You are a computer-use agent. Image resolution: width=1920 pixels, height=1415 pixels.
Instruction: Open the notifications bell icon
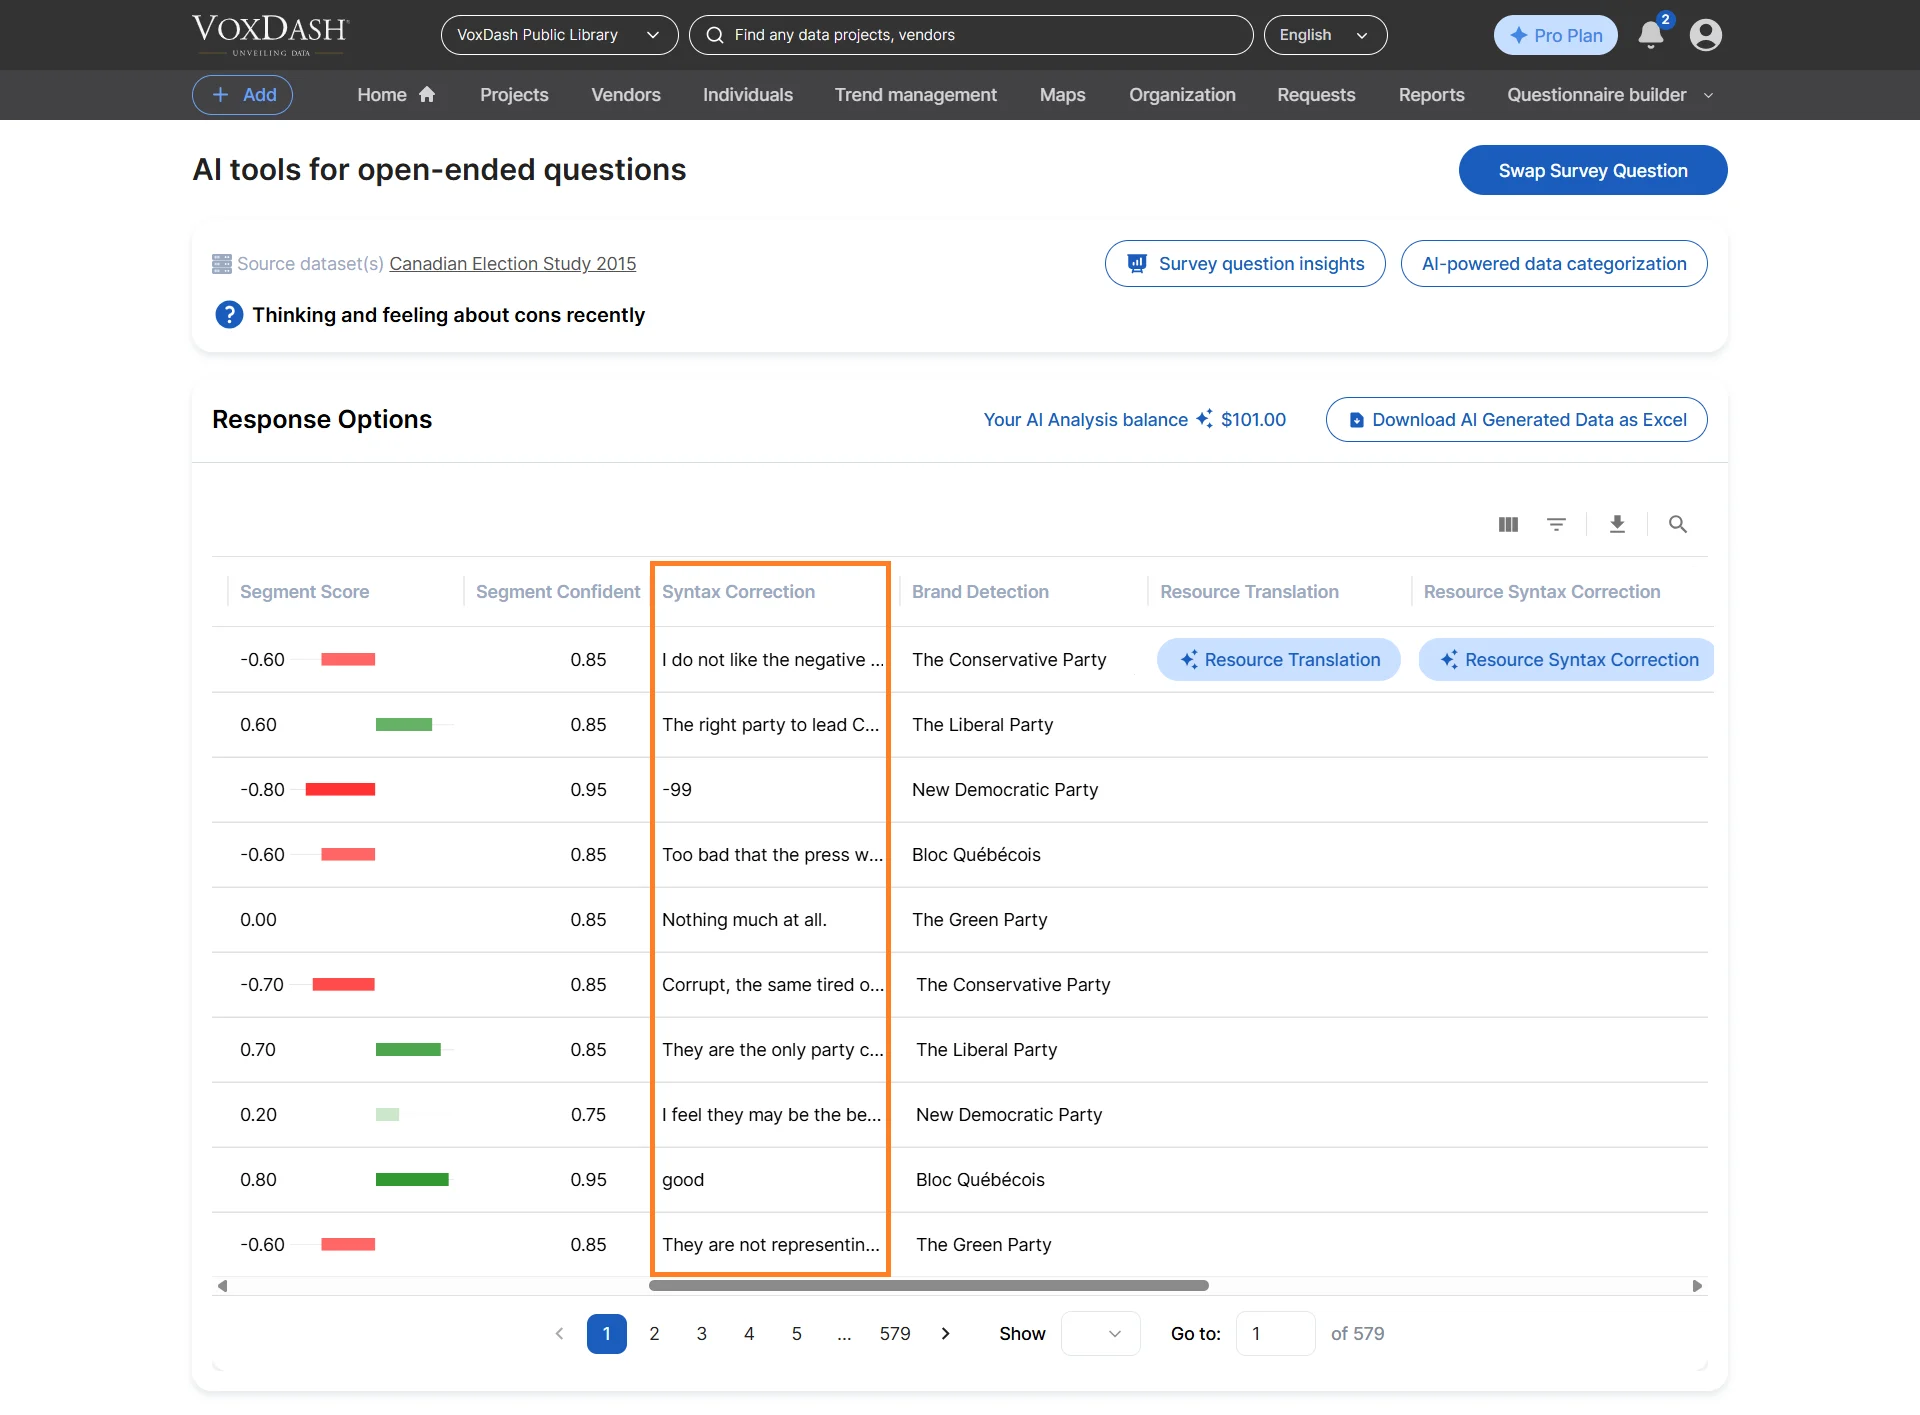1651,35
